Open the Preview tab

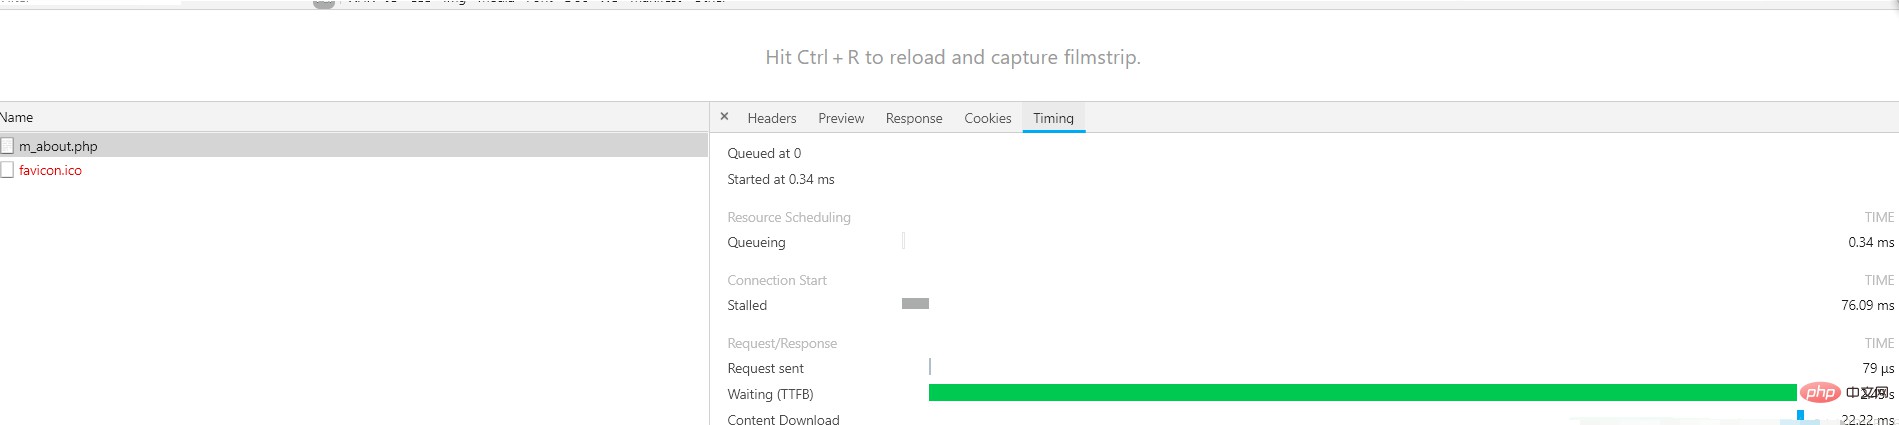click(x=841, y=118)
